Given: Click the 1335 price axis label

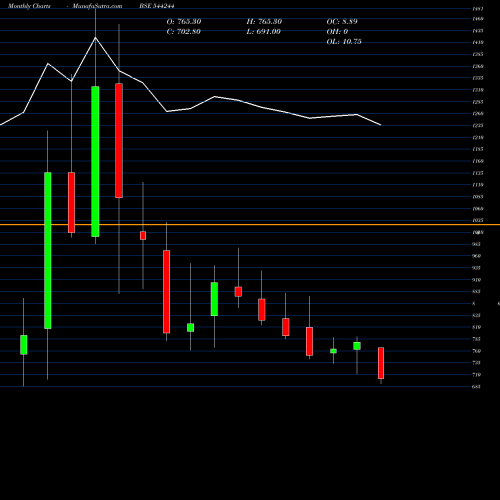Looking at the screenshot, I should tap(478, 78).
